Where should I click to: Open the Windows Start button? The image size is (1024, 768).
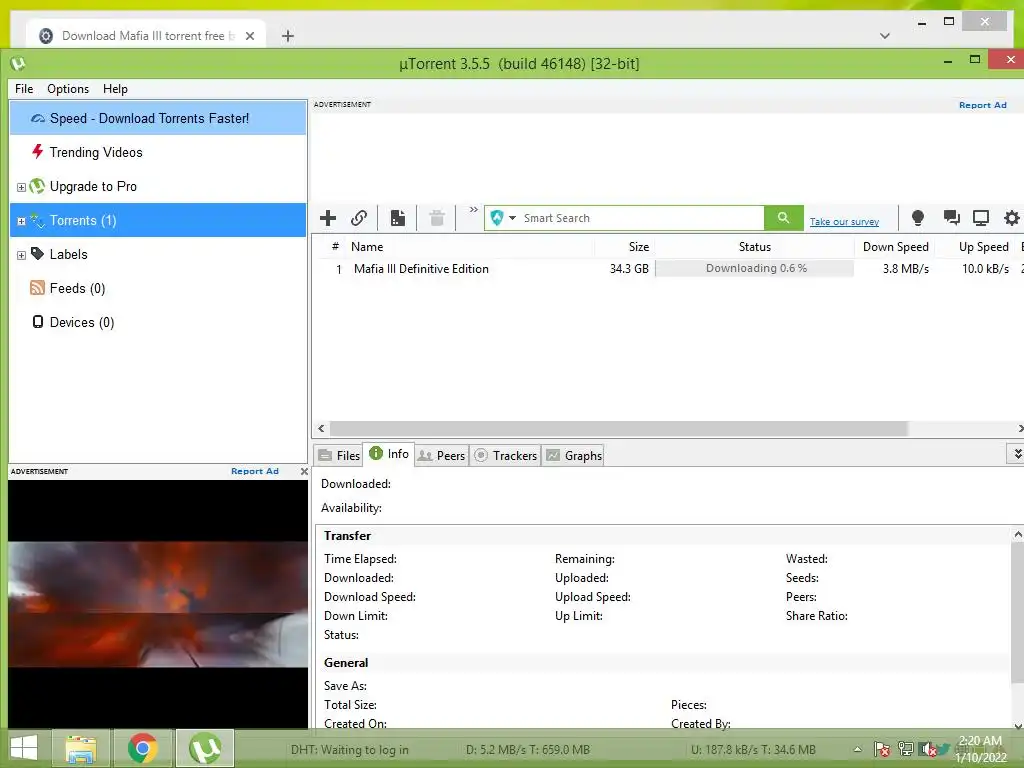pyautogui.click(x=24, y=748)
